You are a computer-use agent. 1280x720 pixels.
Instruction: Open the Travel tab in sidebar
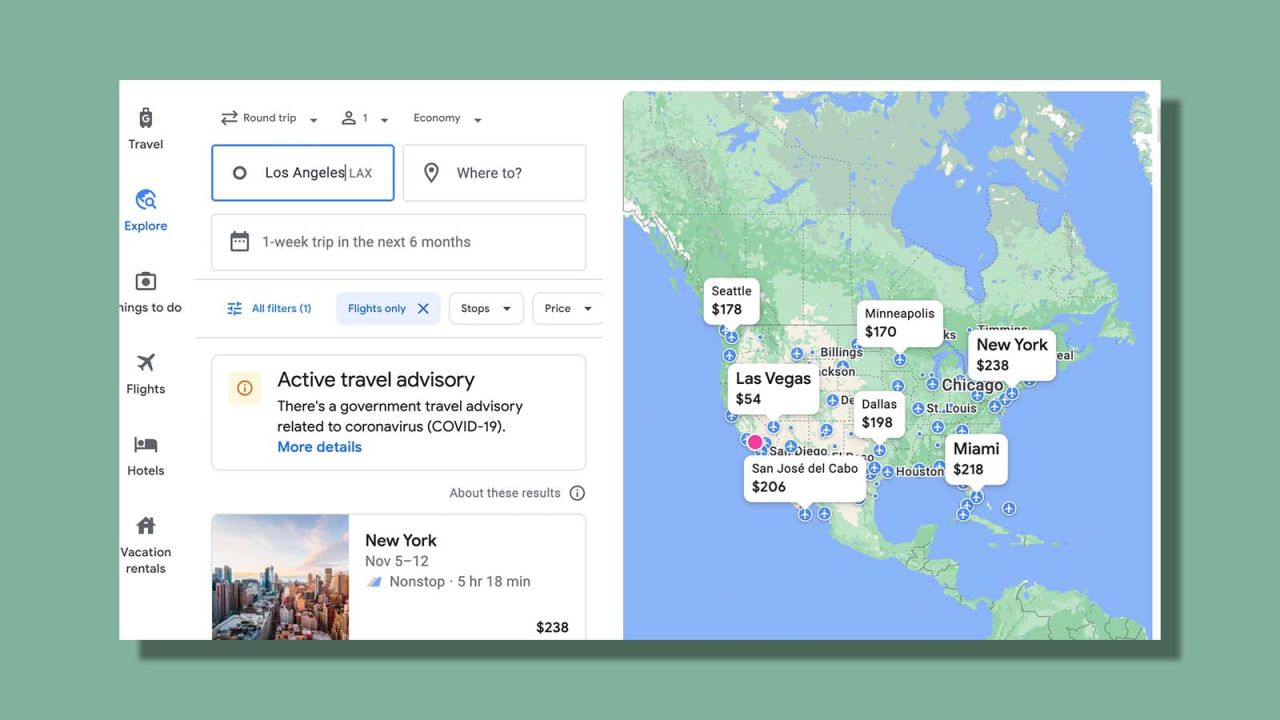tap(146, 129)
